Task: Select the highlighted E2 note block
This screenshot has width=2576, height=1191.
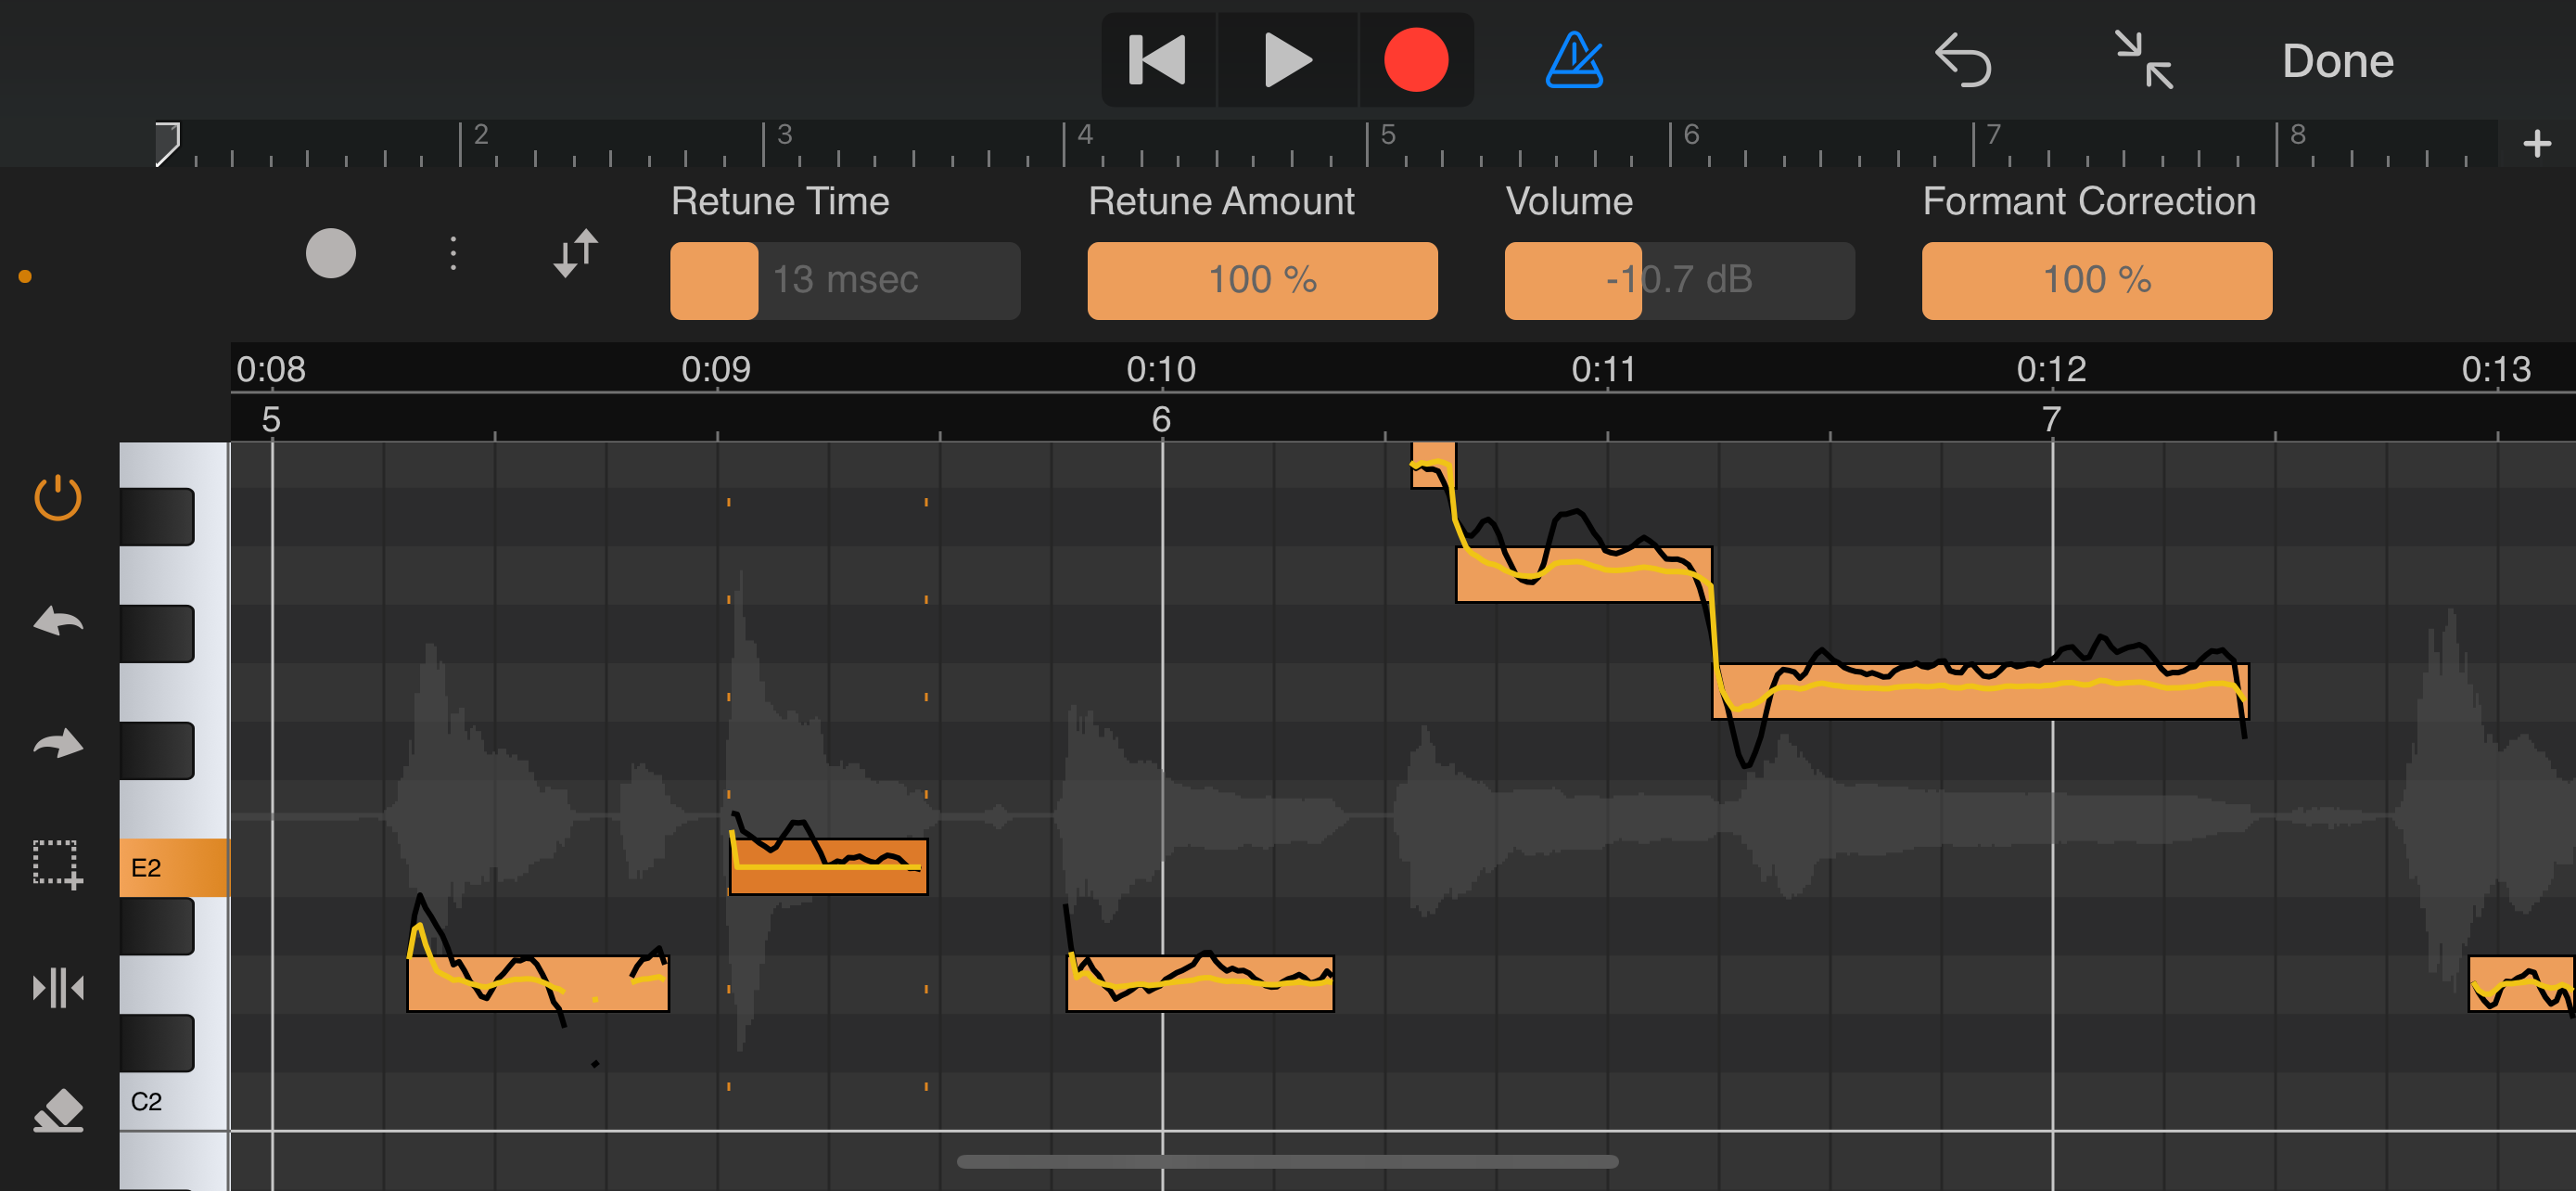Action: 829,866
